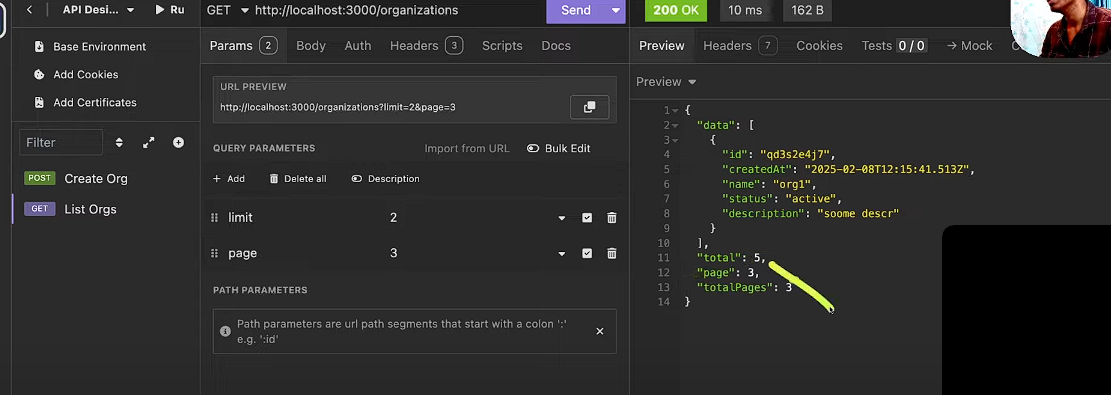
Task: Click the drag handle for limit row
Action: [215, 218]
